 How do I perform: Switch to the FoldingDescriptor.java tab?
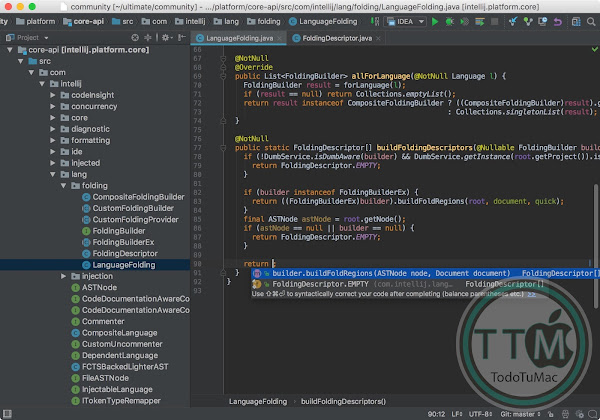click(x=336, y=38)
